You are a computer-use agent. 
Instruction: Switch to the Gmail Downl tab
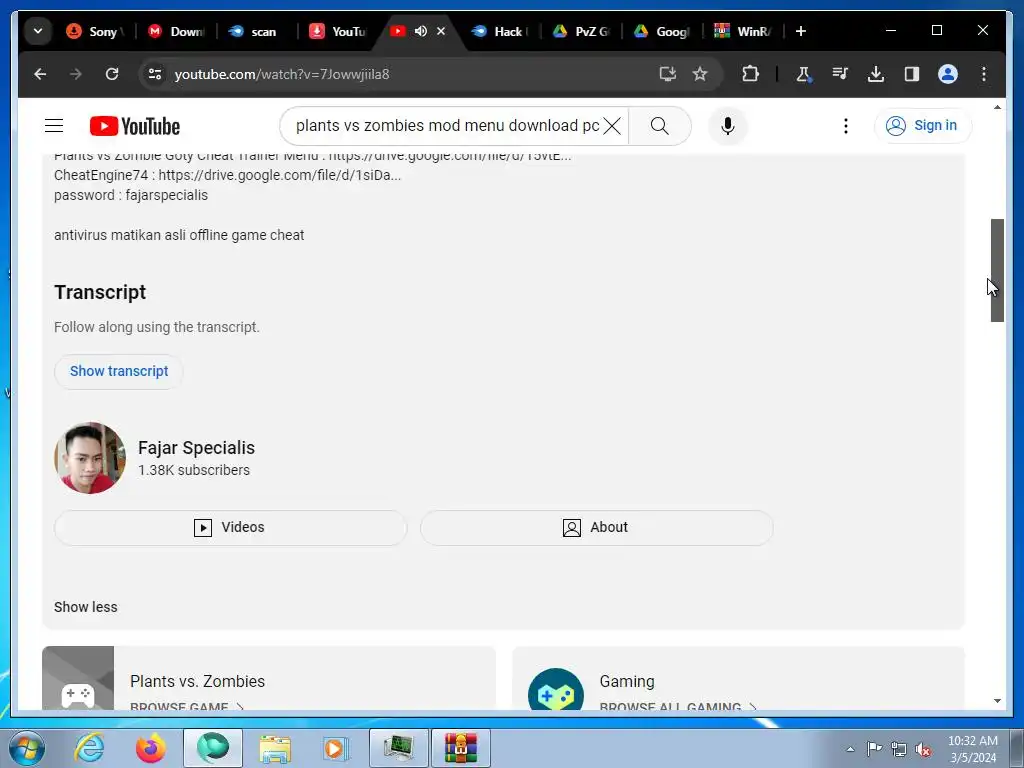tap(176, 31)
